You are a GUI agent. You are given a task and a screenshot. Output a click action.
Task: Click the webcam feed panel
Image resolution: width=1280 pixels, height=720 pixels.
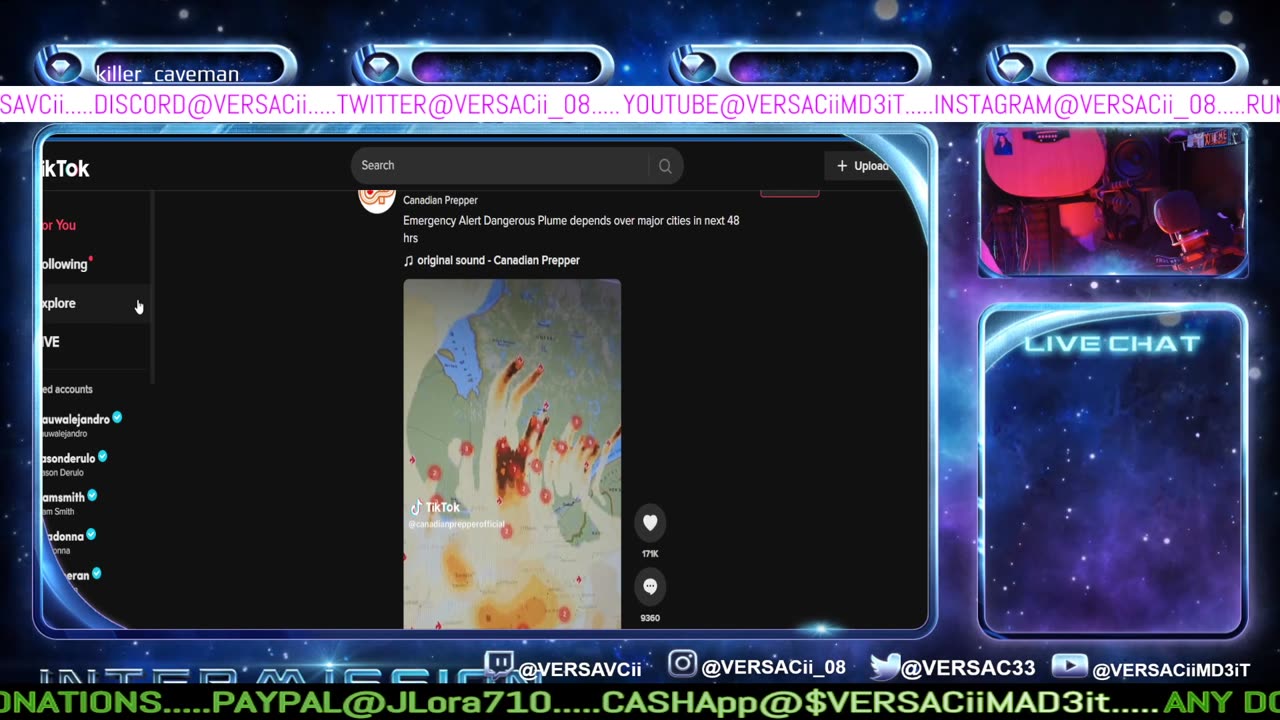[1113, 201]
